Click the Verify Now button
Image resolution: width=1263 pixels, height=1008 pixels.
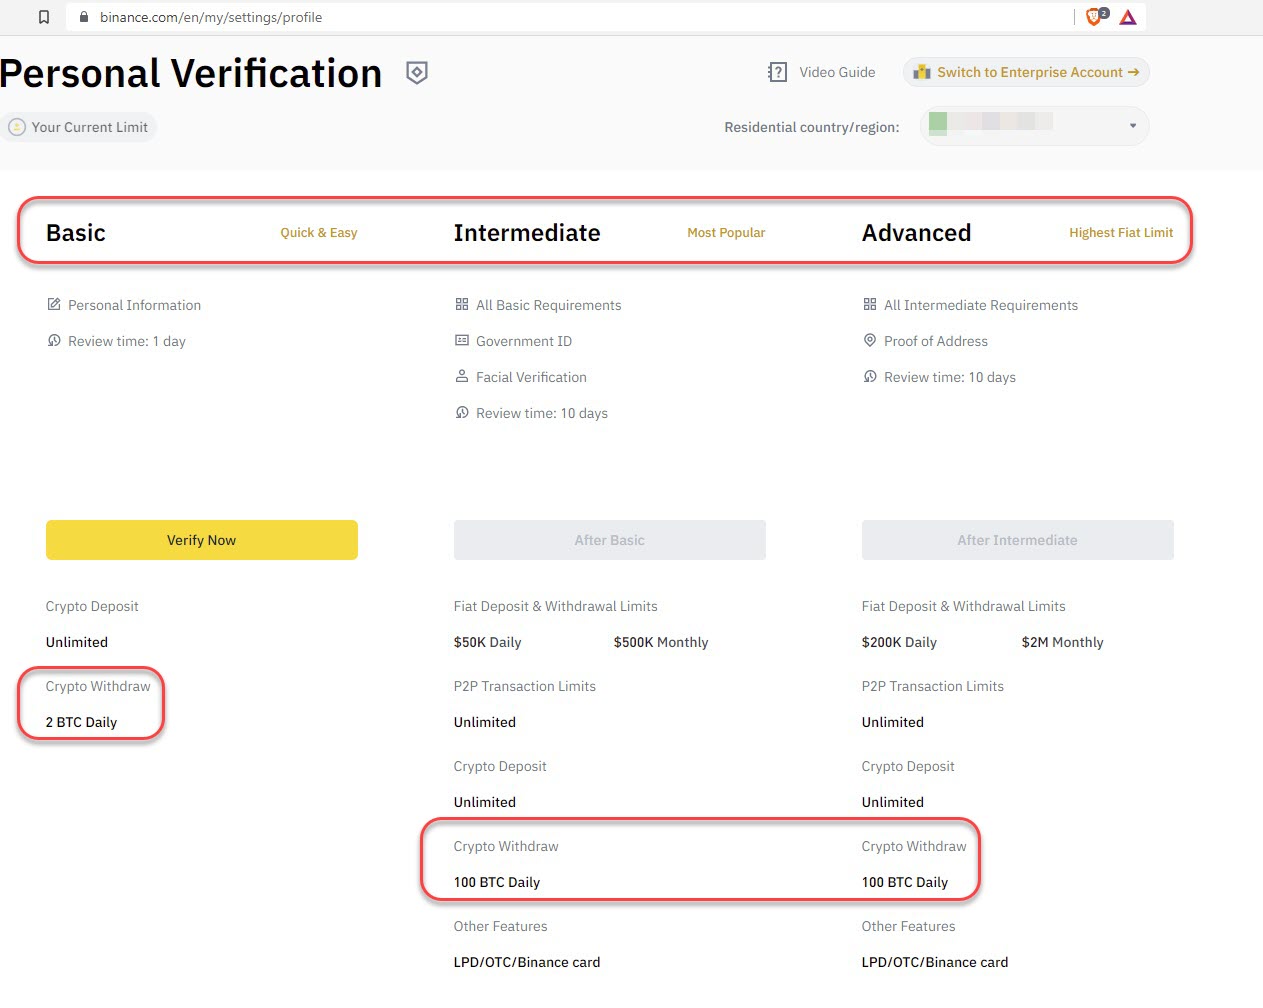(202, 540)
